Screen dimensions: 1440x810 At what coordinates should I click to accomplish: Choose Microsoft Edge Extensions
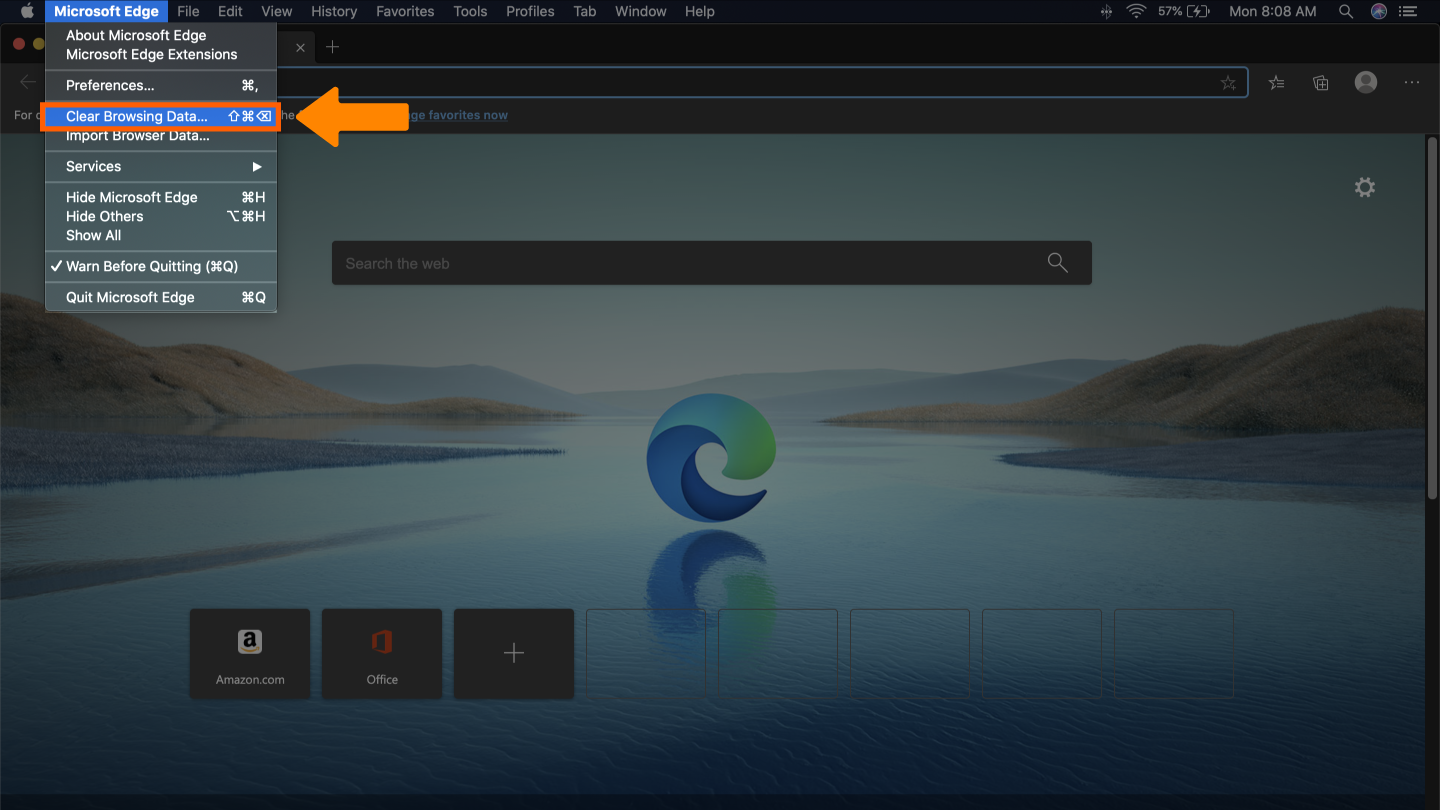[161, 54]
